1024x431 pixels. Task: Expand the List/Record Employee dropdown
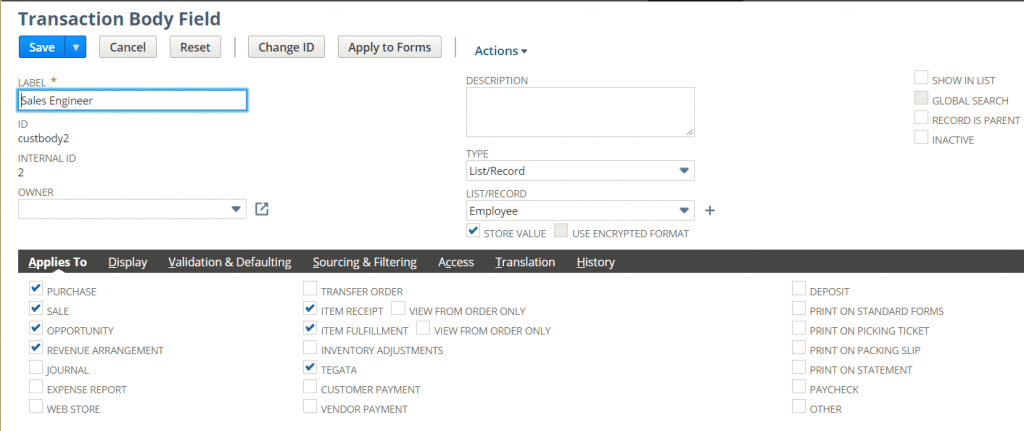pyautogui.click(x=684, y=211)
